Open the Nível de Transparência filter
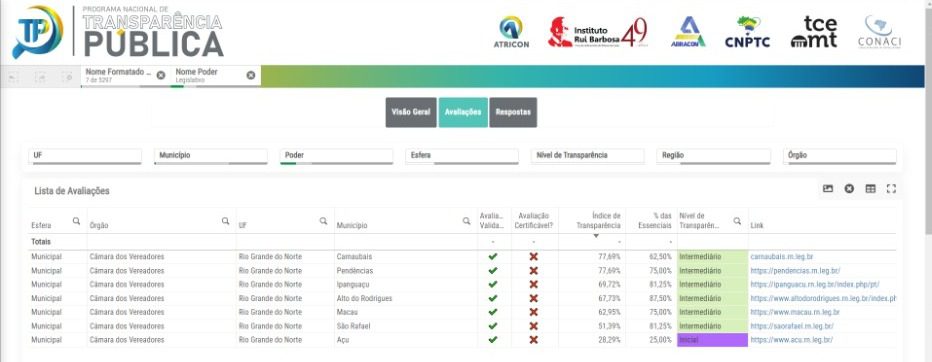The width and height of the screenshot is (932, 362). point(588,156)
